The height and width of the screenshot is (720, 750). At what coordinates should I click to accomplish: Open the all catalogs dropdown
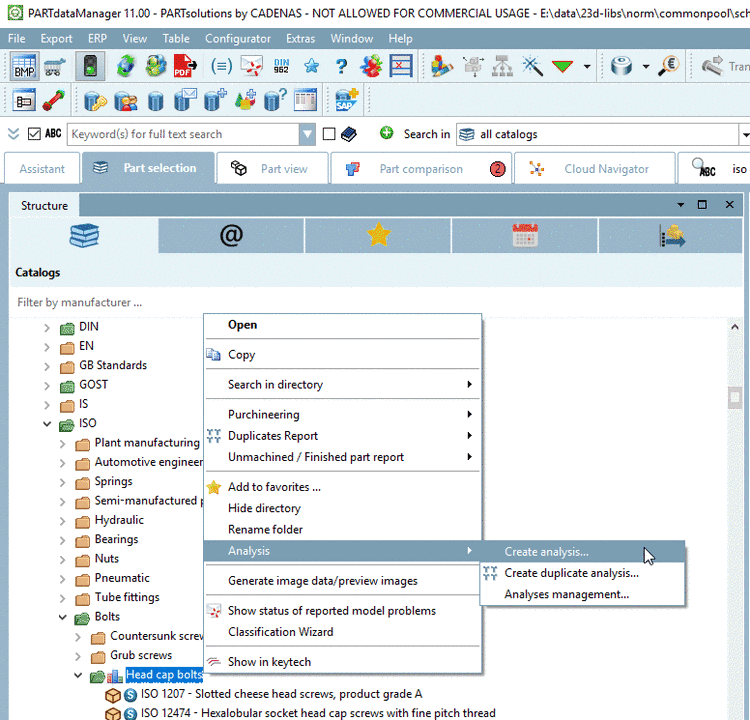pyautogui.click(x=744, y=134)
